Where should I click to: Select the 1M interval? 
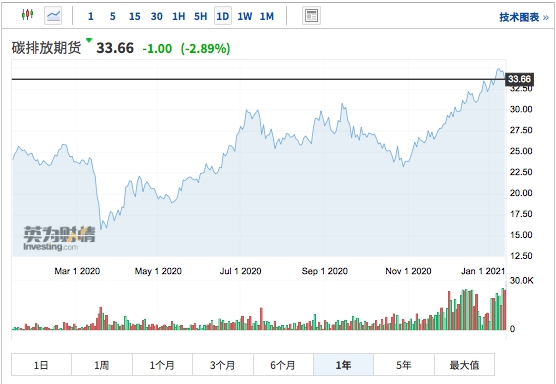tap(267, 16)
